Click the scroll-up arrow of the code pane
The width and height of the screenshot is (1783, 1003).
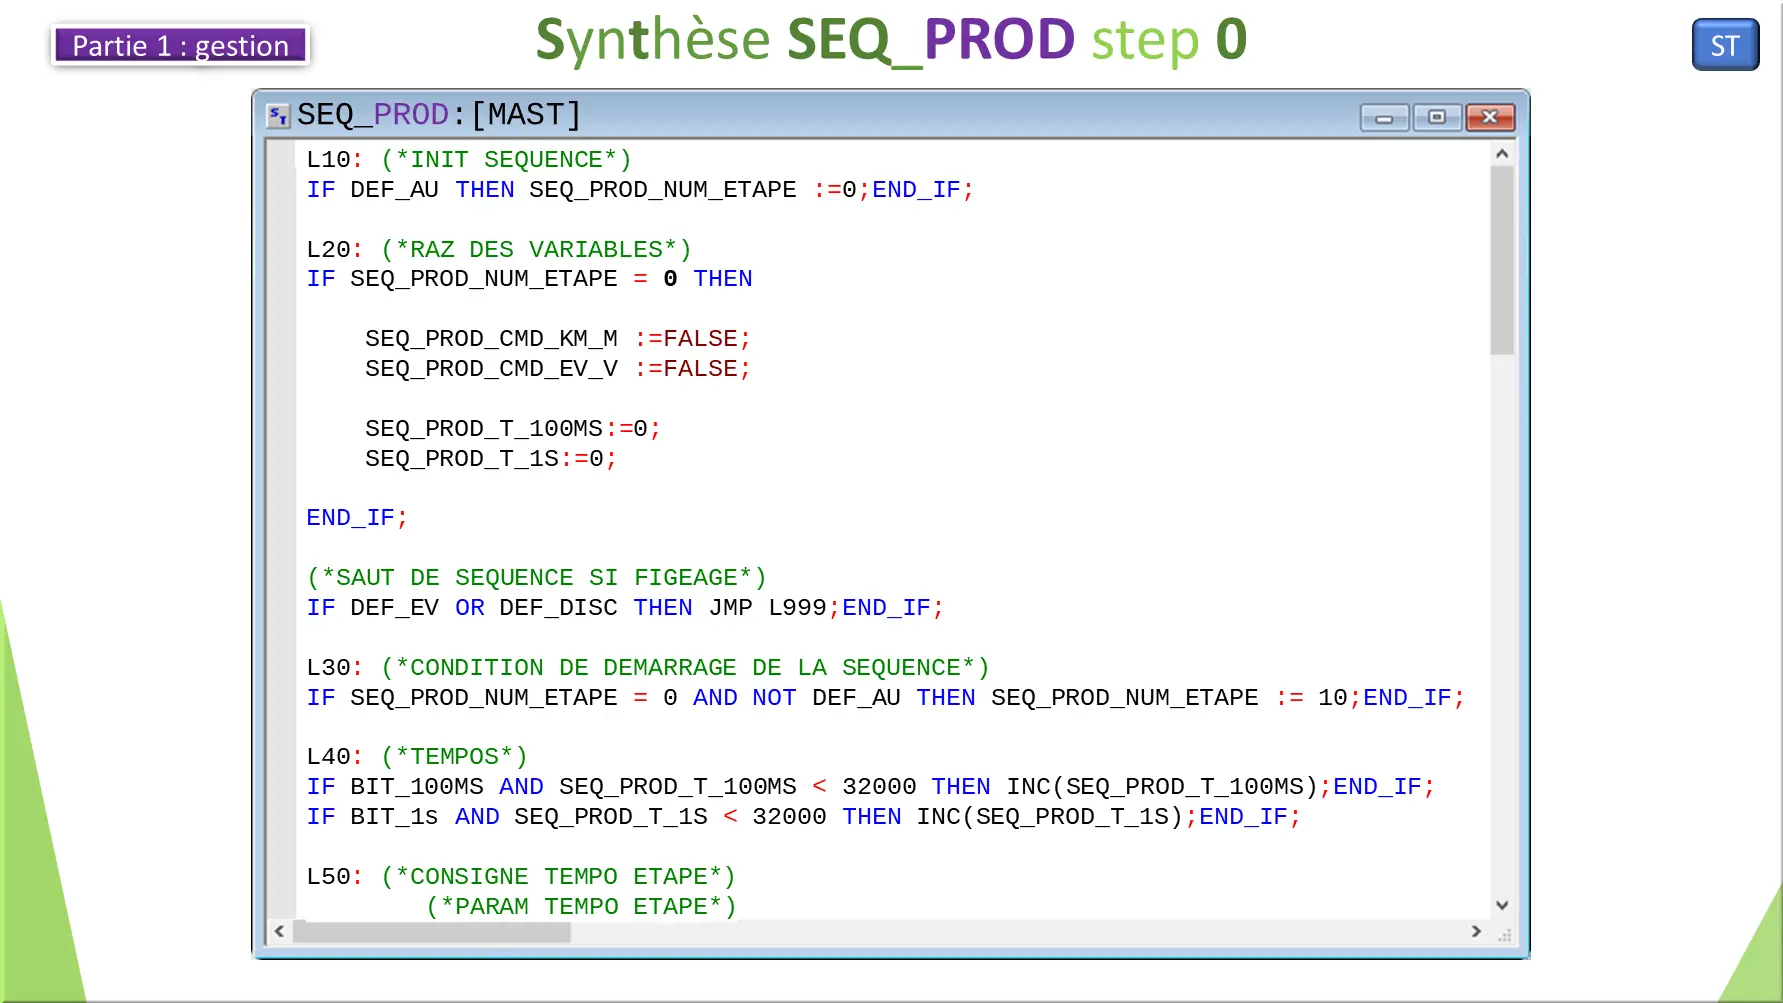click(x=1502, y=153)
